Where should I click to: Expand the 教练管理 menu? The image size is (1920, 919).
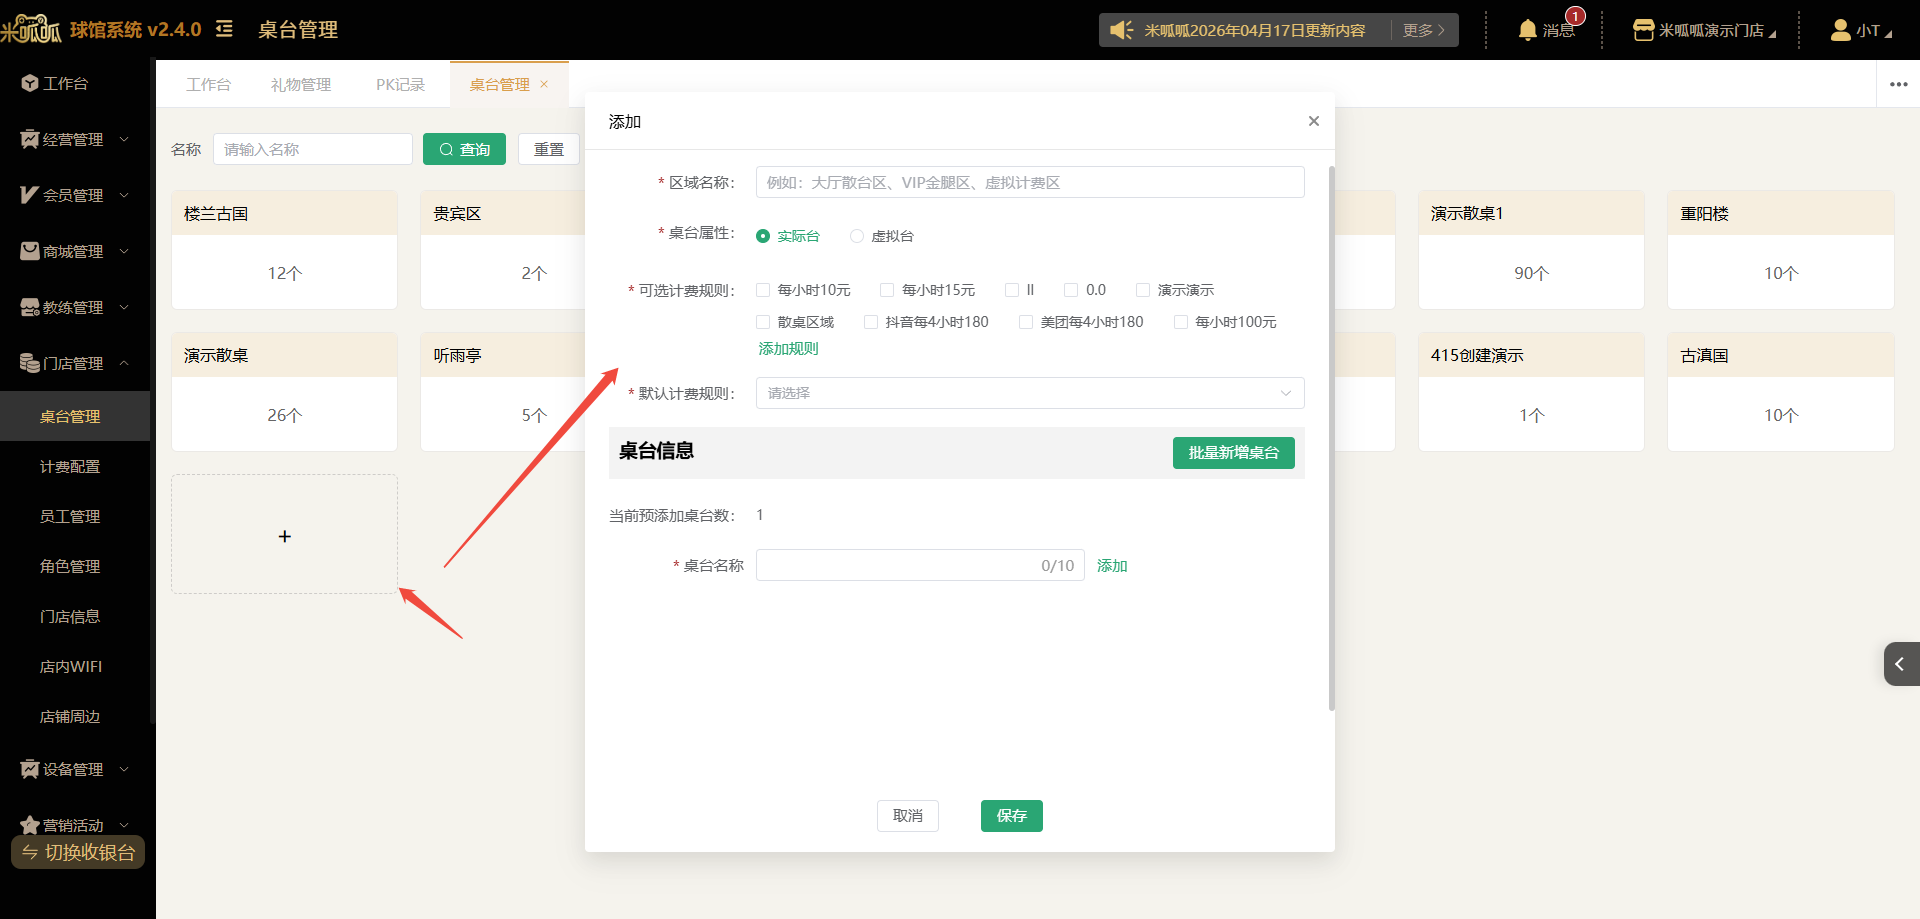[124, 307]
